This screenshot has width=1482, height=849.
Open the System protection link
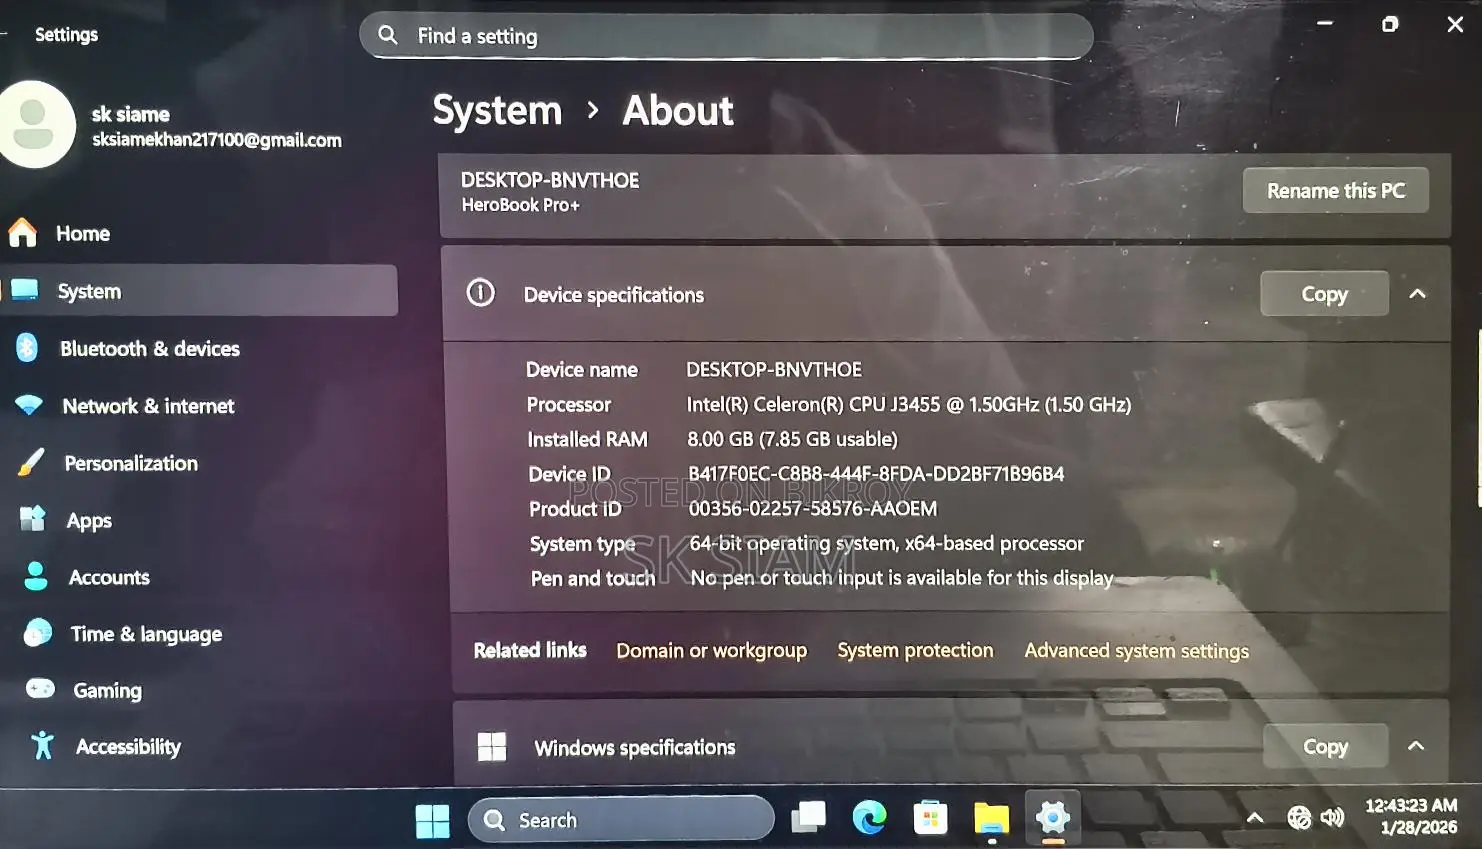click(x=915, y=650)
